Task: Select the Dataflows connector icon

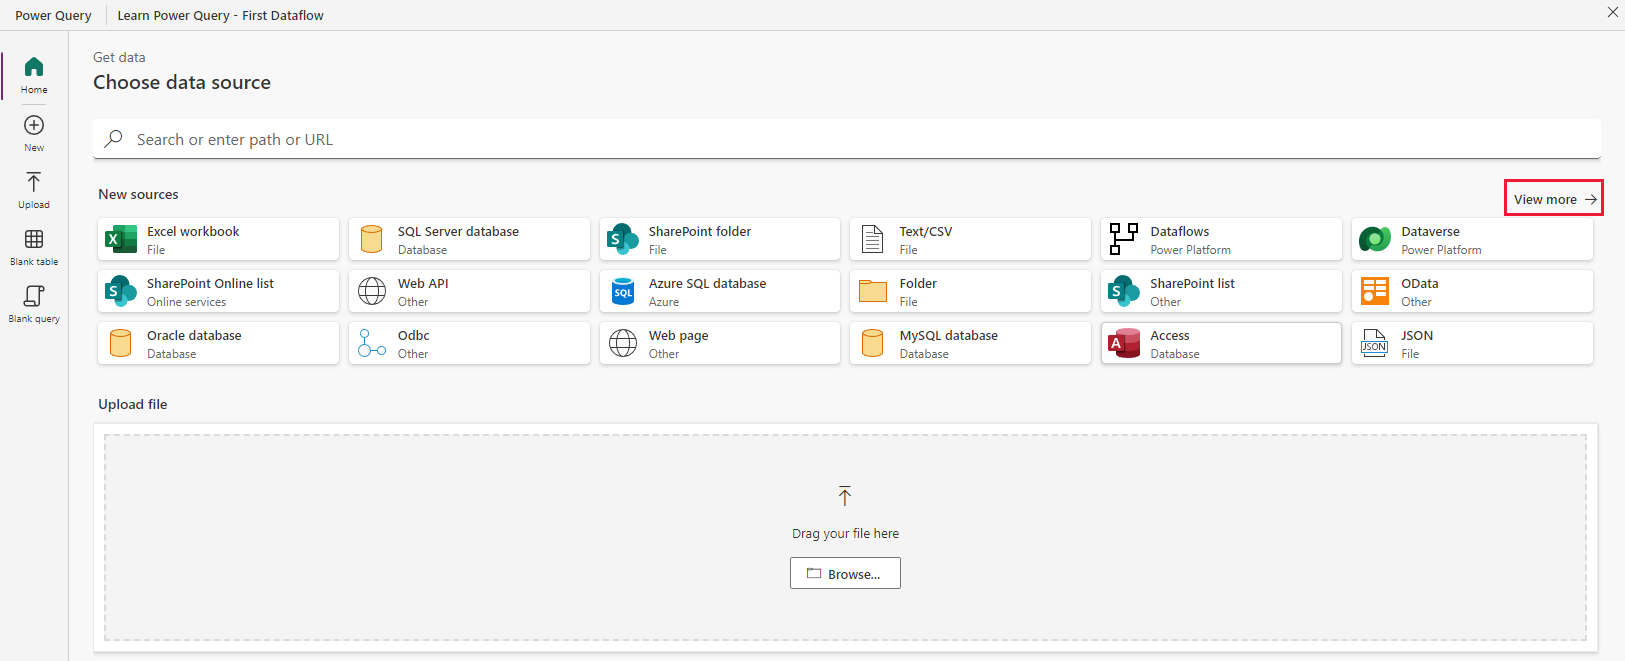Action: (1124, 239)
